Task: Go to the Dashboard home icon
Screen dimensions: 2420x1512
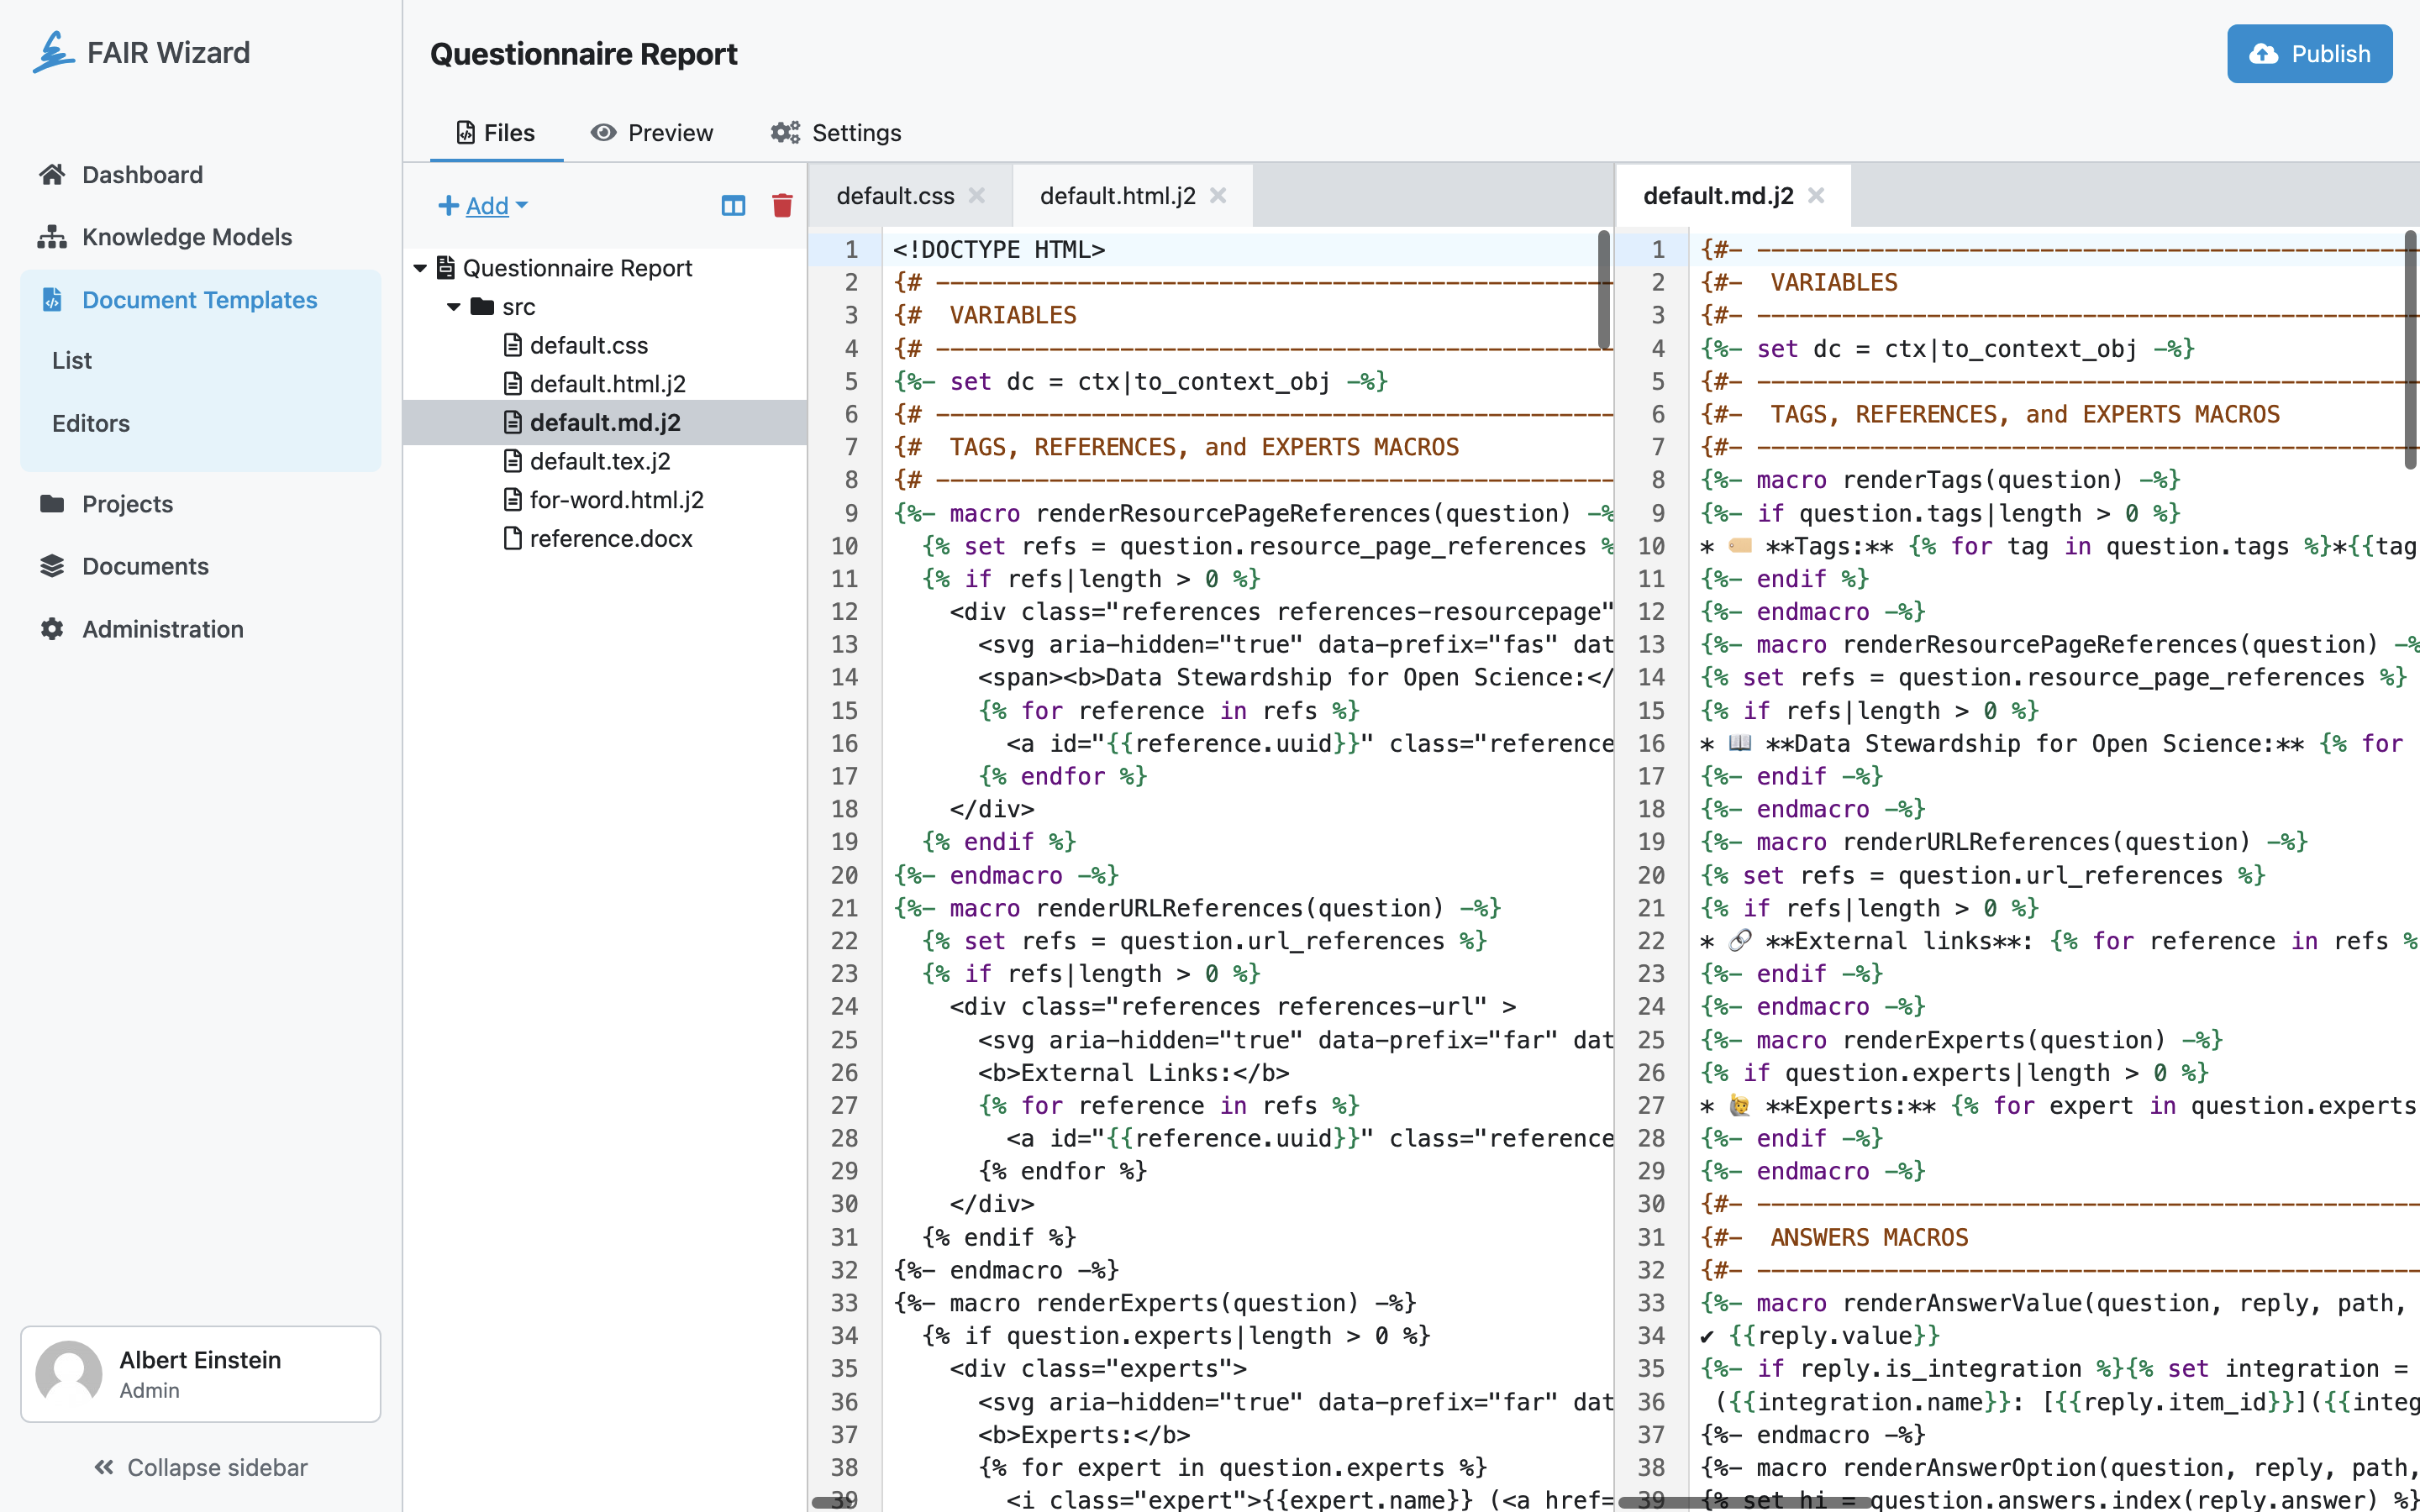Action: coord(52,175)
